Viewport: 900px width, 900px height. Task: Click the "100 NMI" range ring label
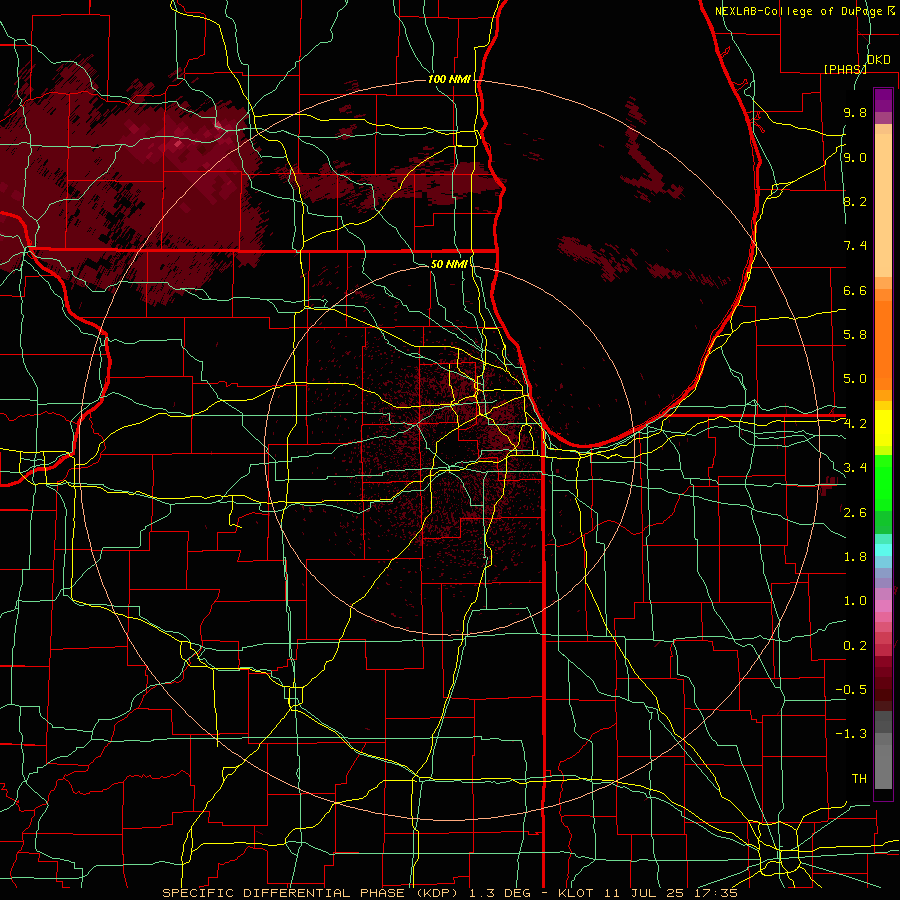point(449,79)
